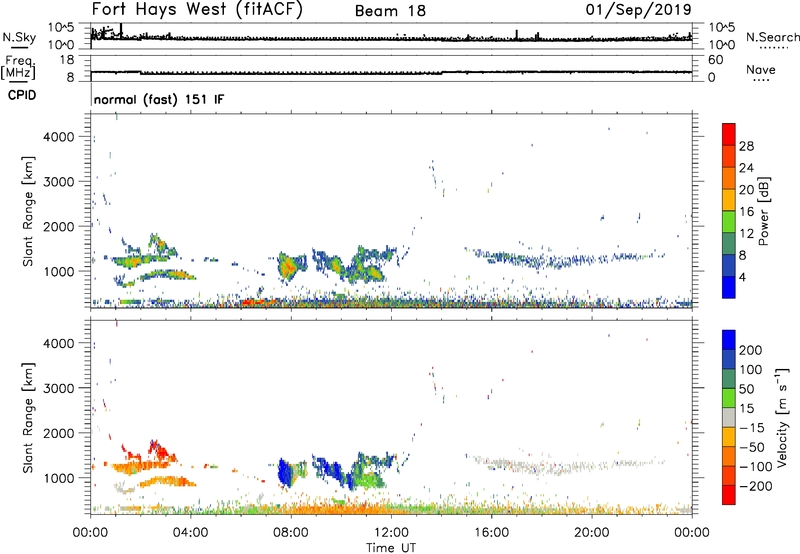Click the "-100" velocity colorbar label

[756, 467]
